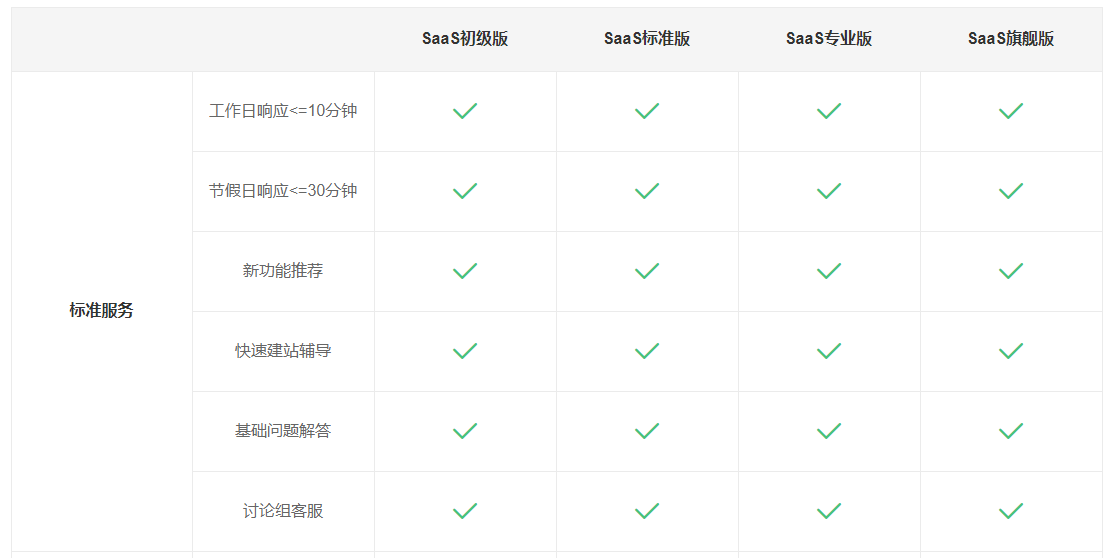Image resolution: width=1110 pixels, height=558 pixels.
Task: Click the SaaS标准版 checkmark for 讨论组客服
Action: click(647, 511)
